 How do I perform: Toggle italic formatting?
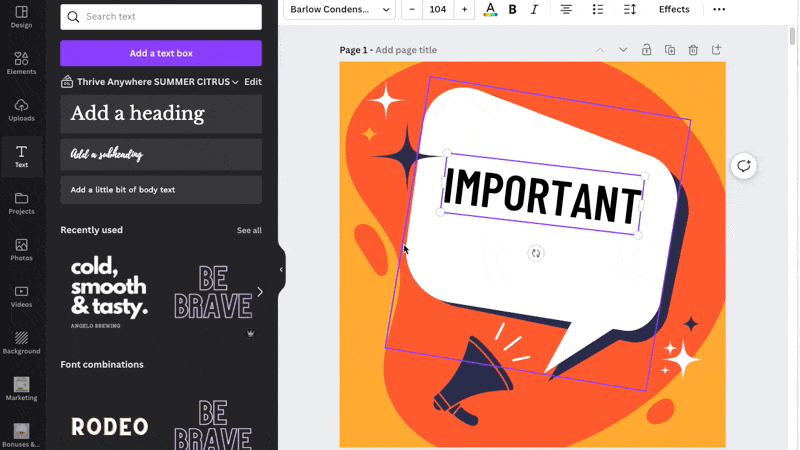coord(534,9)
